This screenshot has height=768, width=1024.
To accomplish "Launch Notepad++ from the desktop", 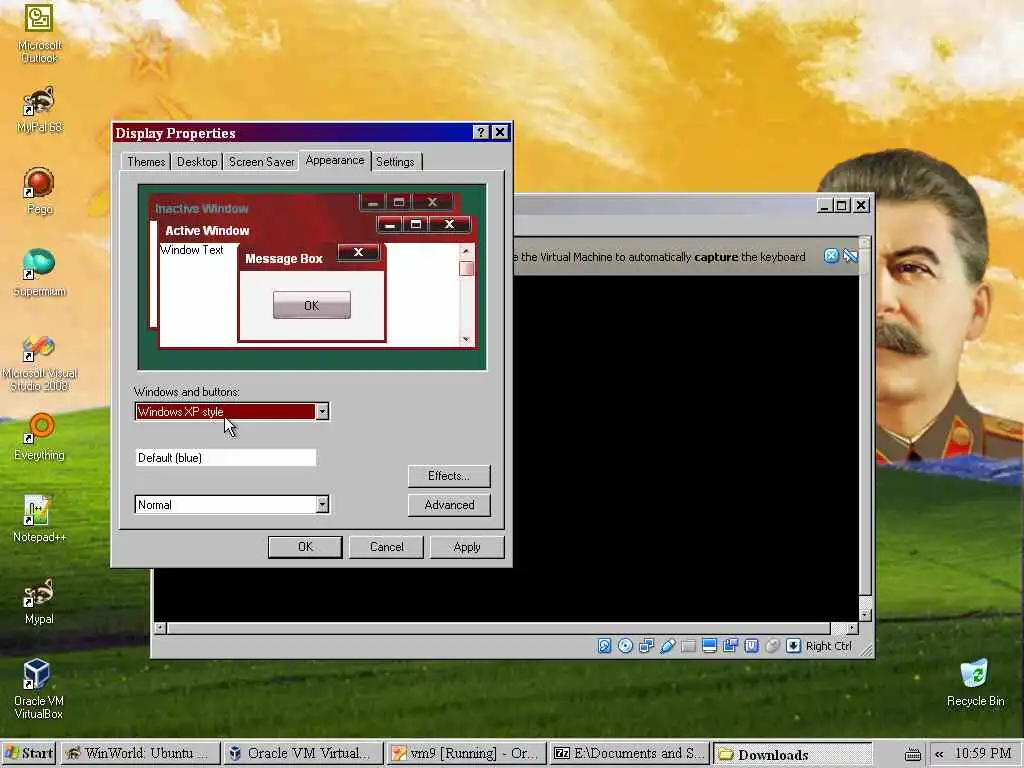I will point(39,519).
